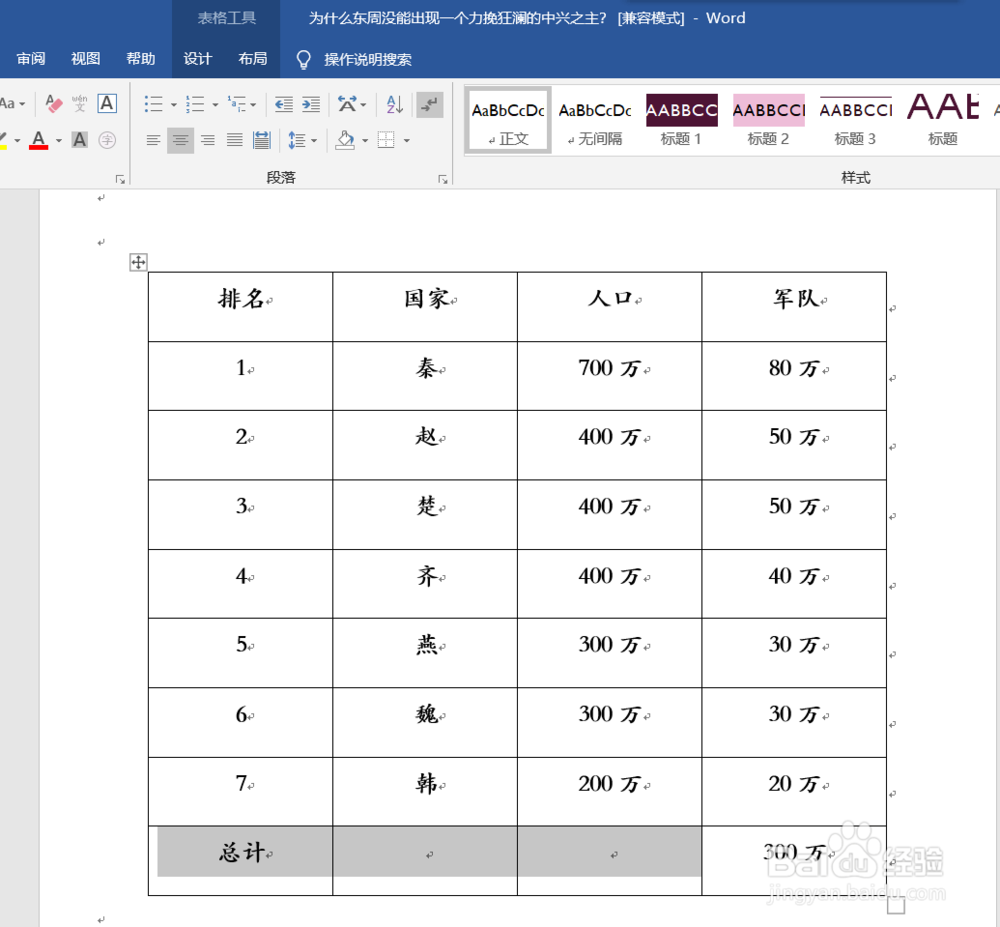Click the cell containing 韩
The image size is (1000, 927).
click(425, 792)
